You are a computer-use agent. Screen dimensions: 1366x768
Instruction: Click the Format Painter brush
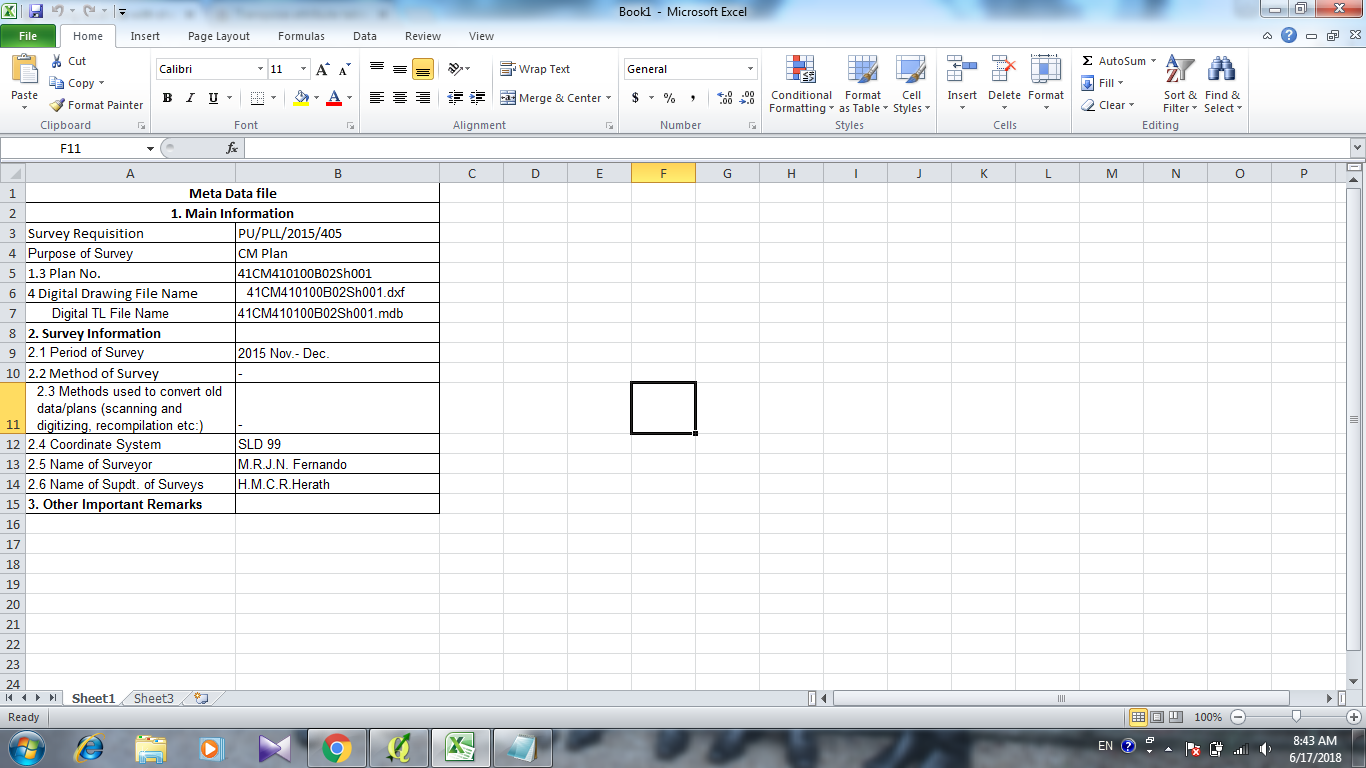tap(58, 105)
